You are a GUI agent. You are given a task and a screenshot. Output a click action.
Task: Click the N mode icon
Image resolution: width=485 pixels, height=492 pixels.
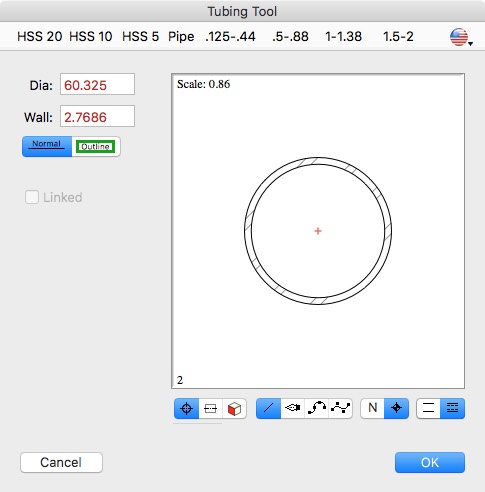(x=372, y=408)
